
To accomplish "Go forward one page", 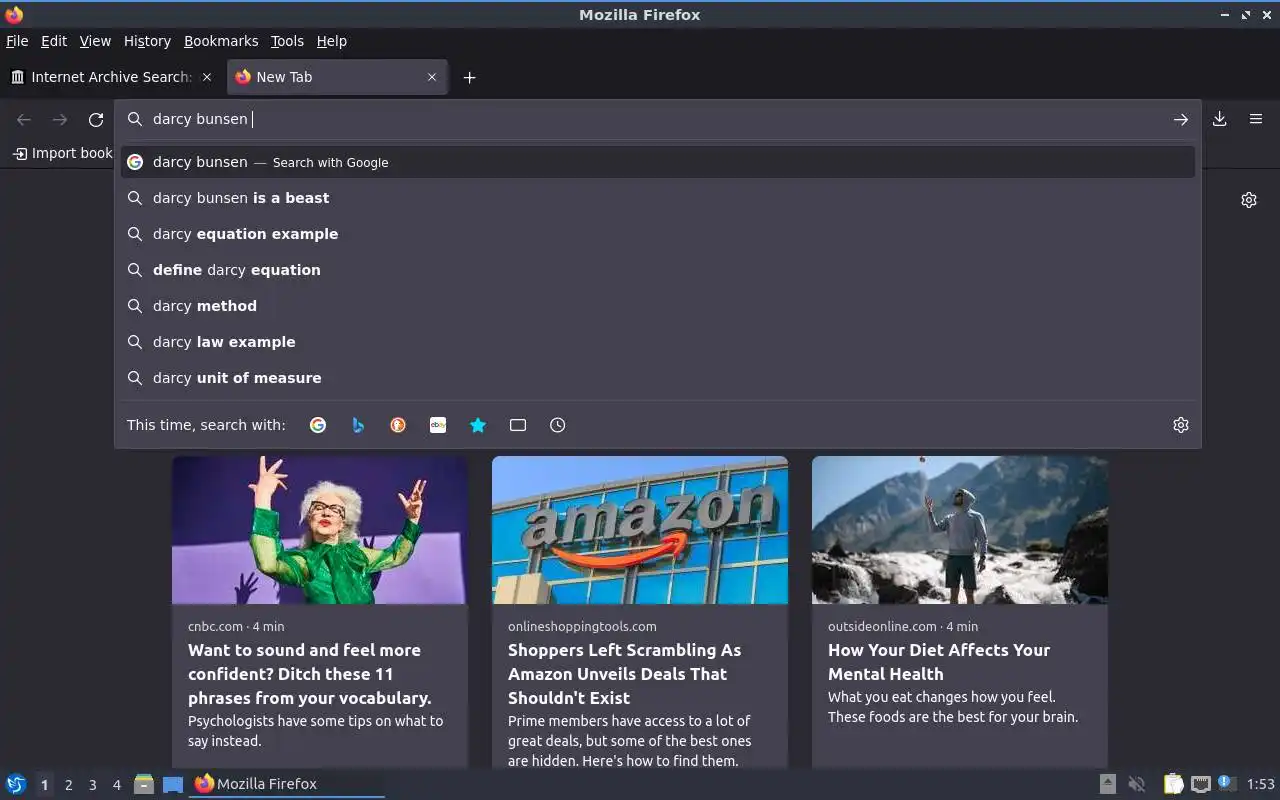I will tap(60, 120).
